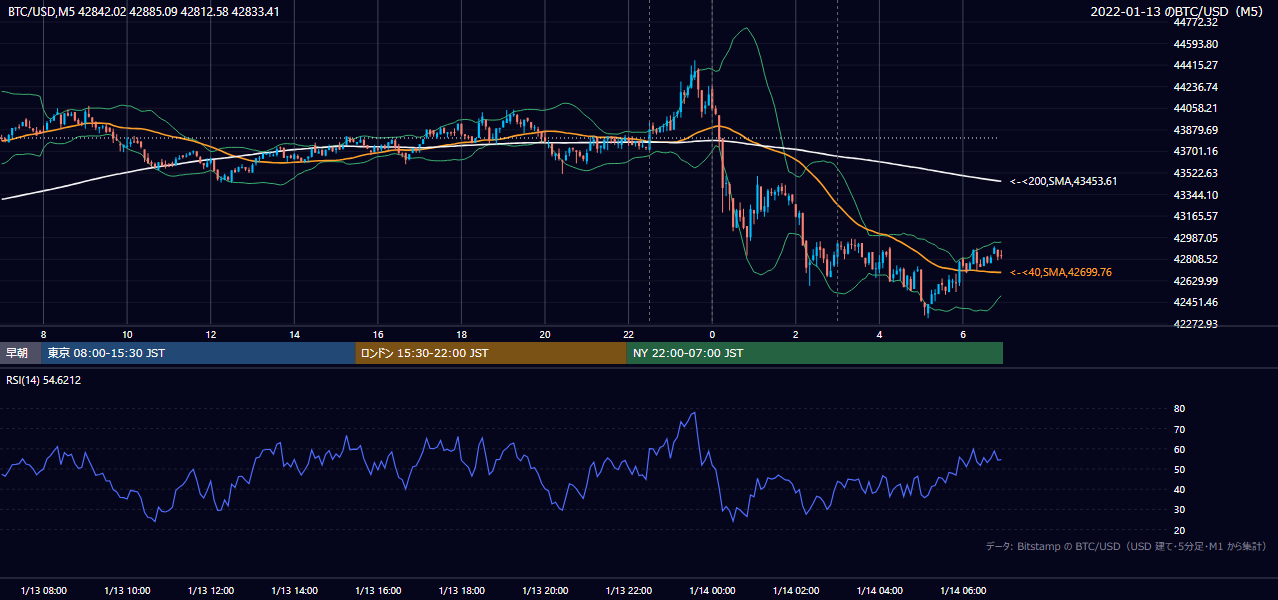This screenshot has height=600, width=1278.
Task: Click the bottom date label 1/14 02:00
Action: tap(796, 591)
